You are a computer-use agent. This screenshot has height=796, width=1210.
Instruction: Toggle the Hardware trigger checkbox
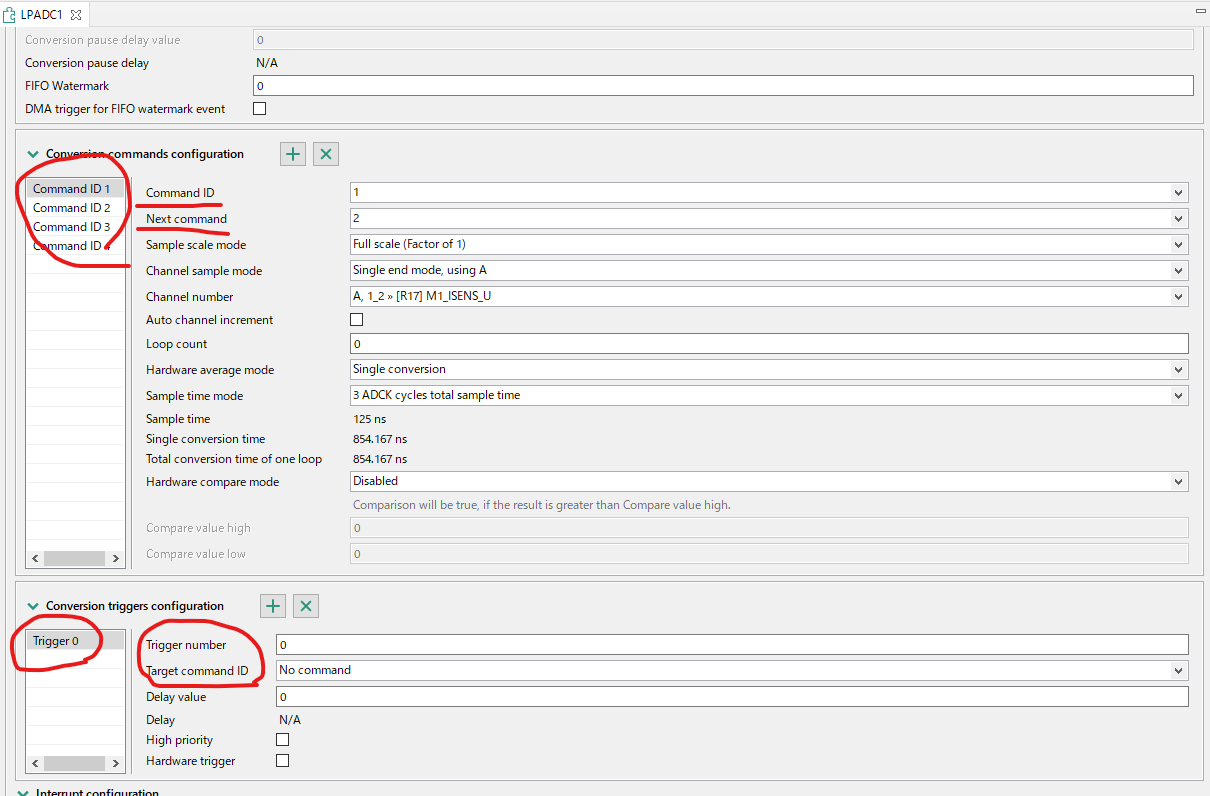[282, 760]
